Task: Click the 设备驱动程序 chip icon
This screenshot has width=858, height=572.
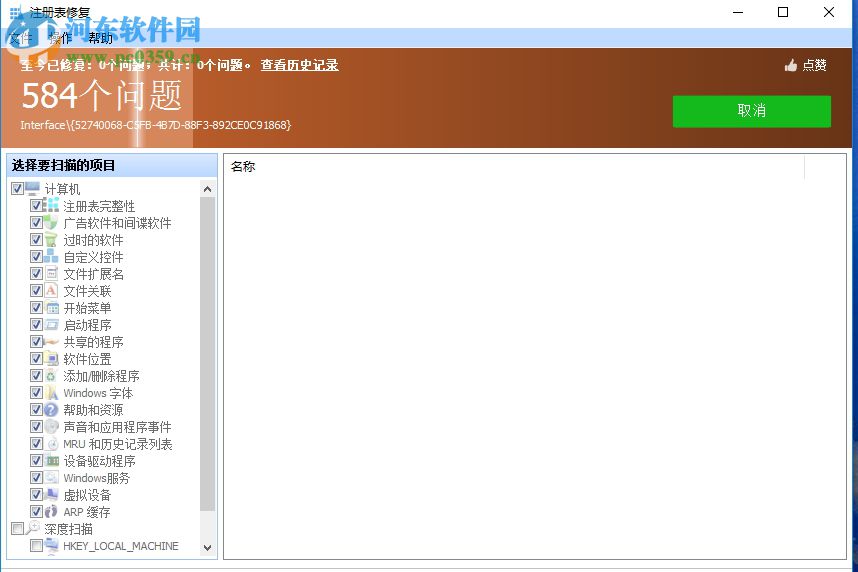Action: 51,461
